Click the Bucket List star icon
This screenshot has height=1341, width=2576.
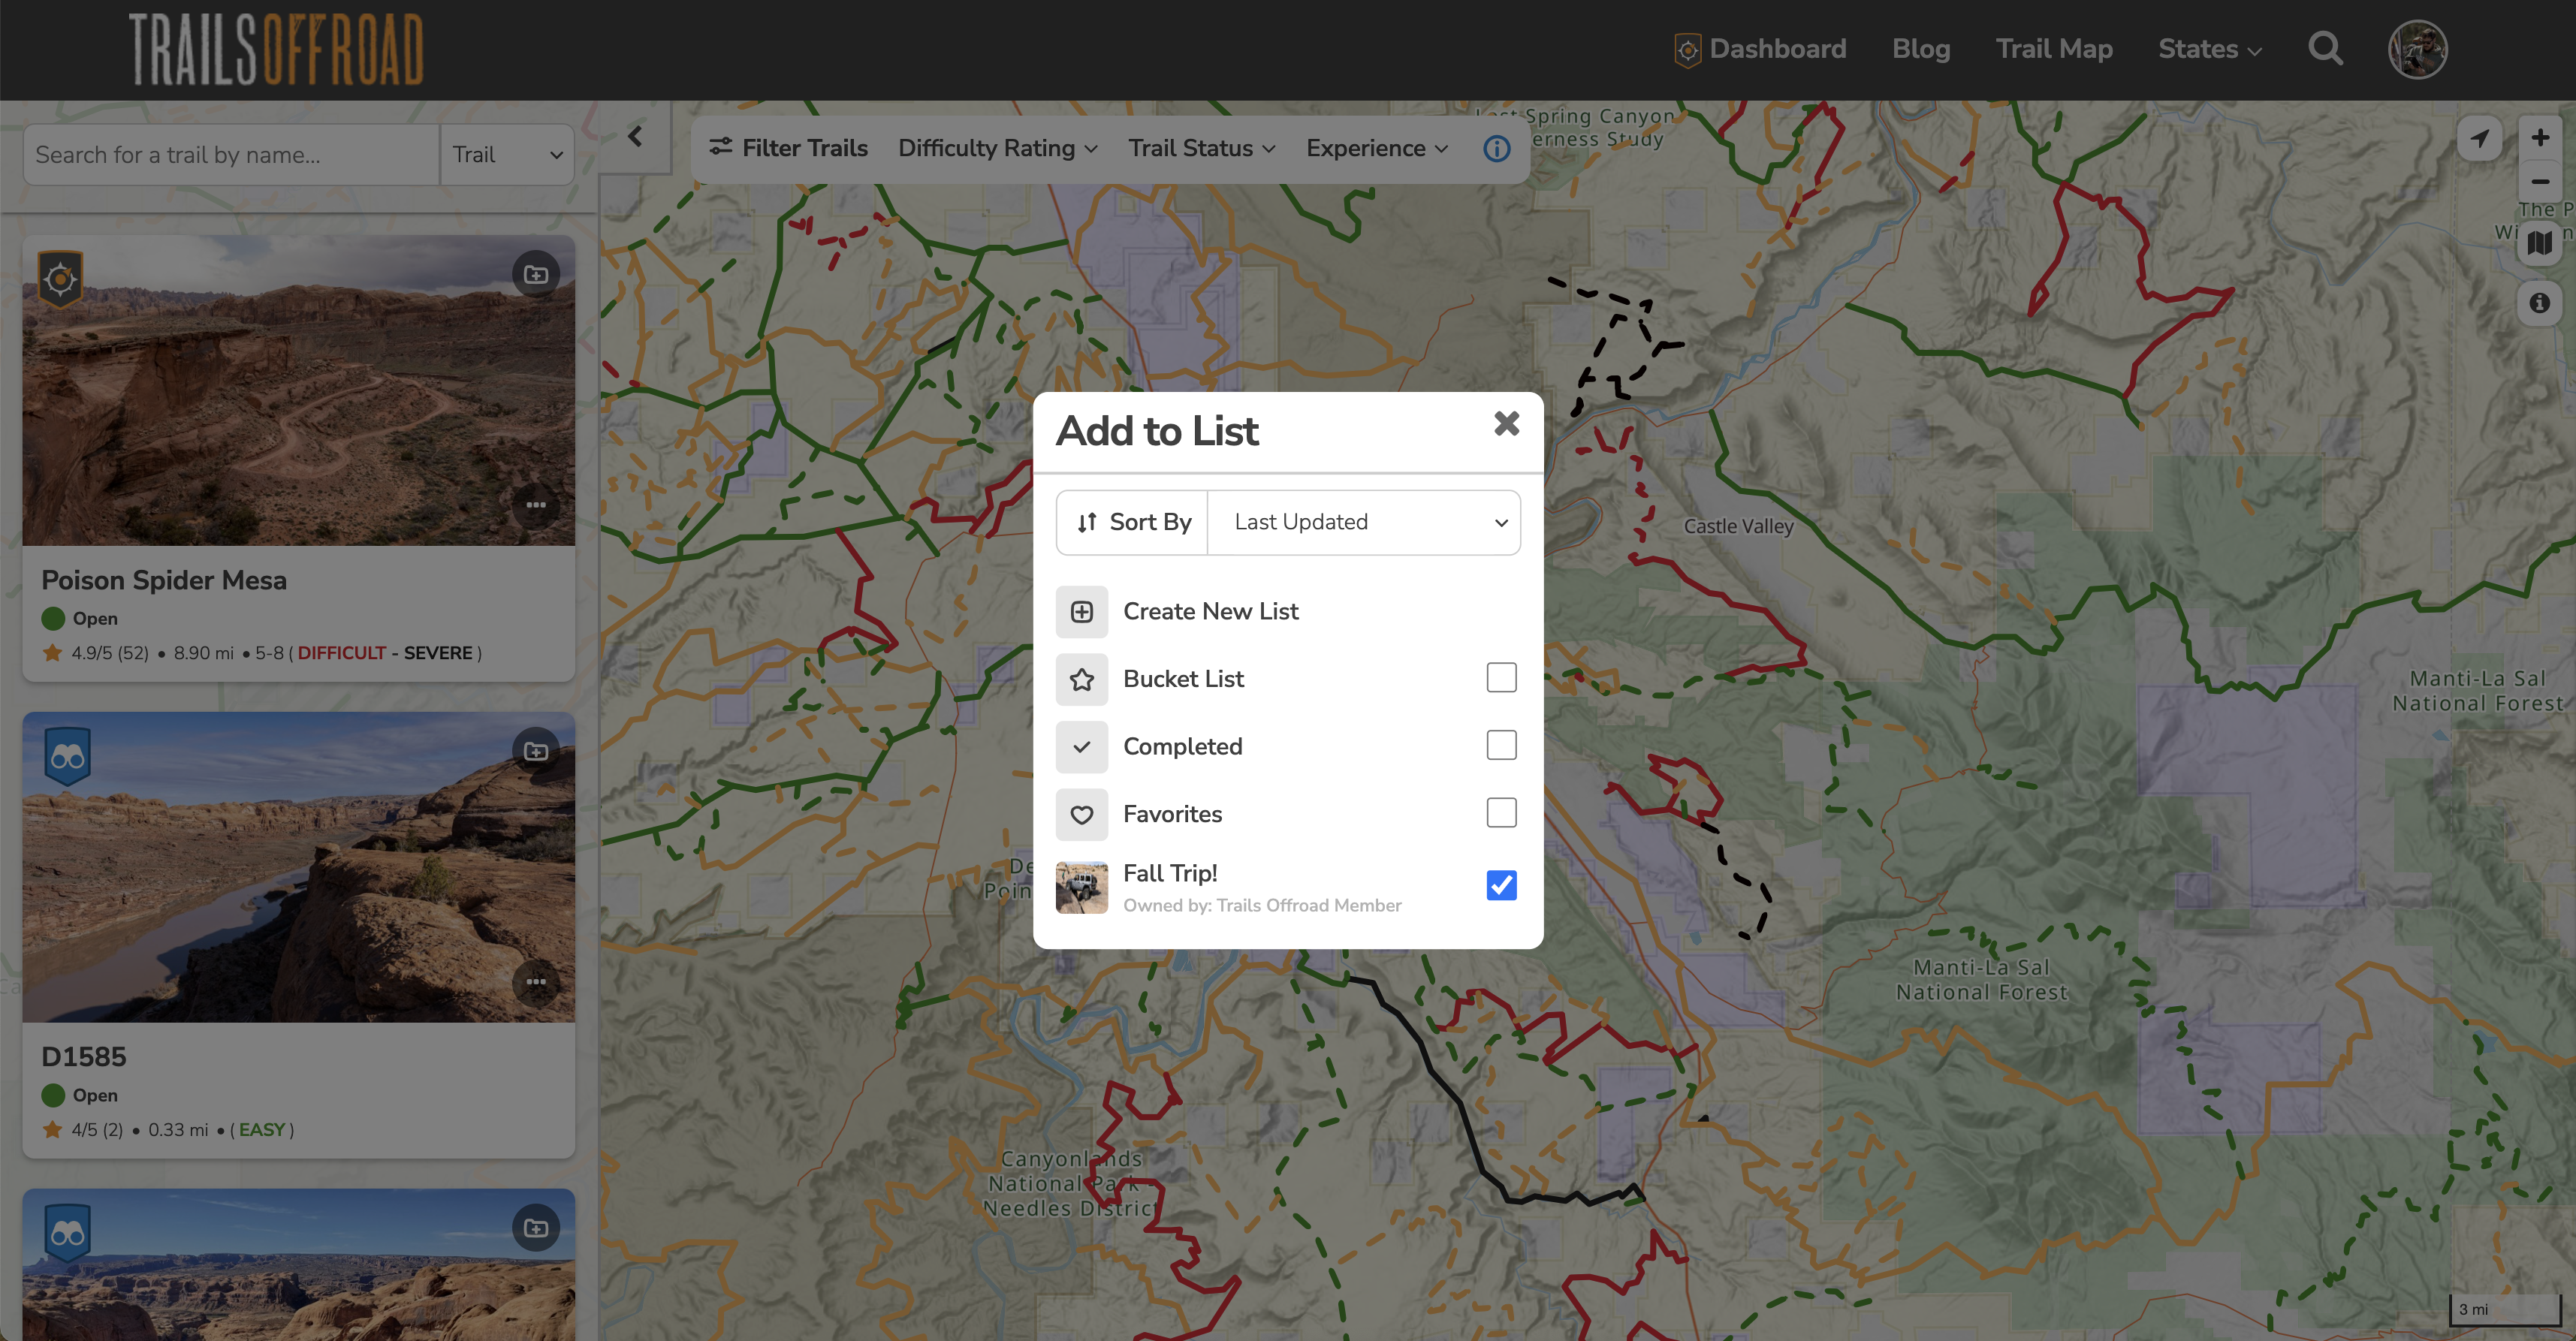(1082, 680)
